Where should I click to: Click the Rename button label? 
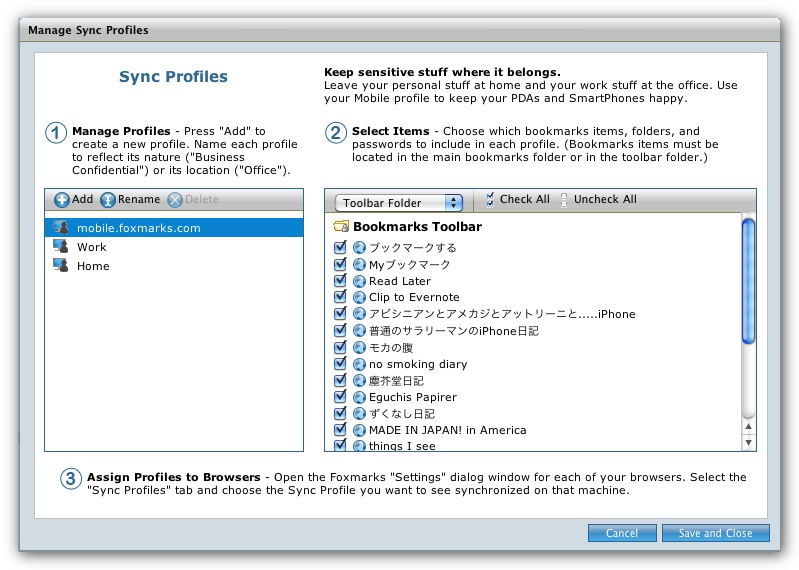139,199
